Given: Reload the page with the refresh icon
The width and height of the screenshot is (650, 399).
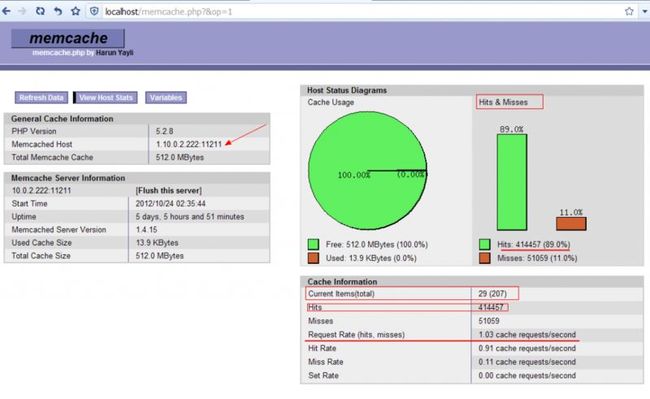Looking at the screenshot, I should coord(40,11).
